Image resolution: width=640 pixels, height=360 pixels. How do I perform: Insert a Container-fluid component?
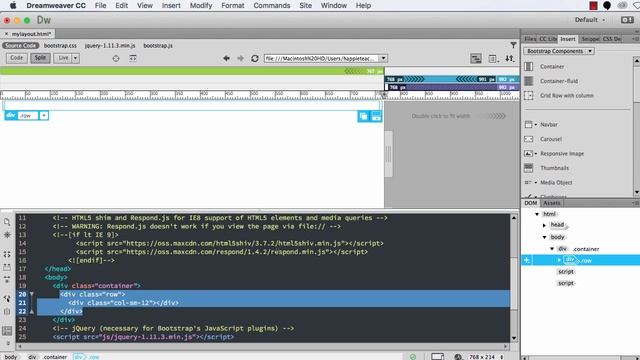pos(558,81)
